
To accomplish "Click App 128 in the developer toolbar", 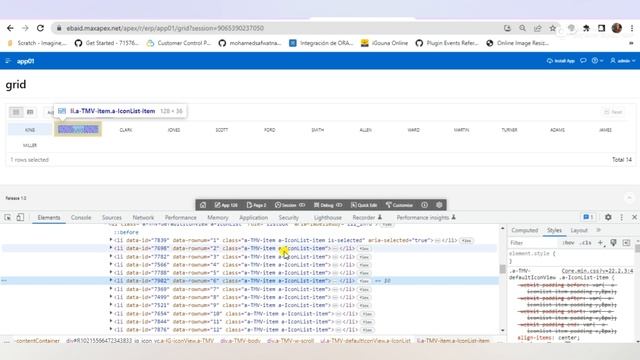I will [x=226, y=205].
